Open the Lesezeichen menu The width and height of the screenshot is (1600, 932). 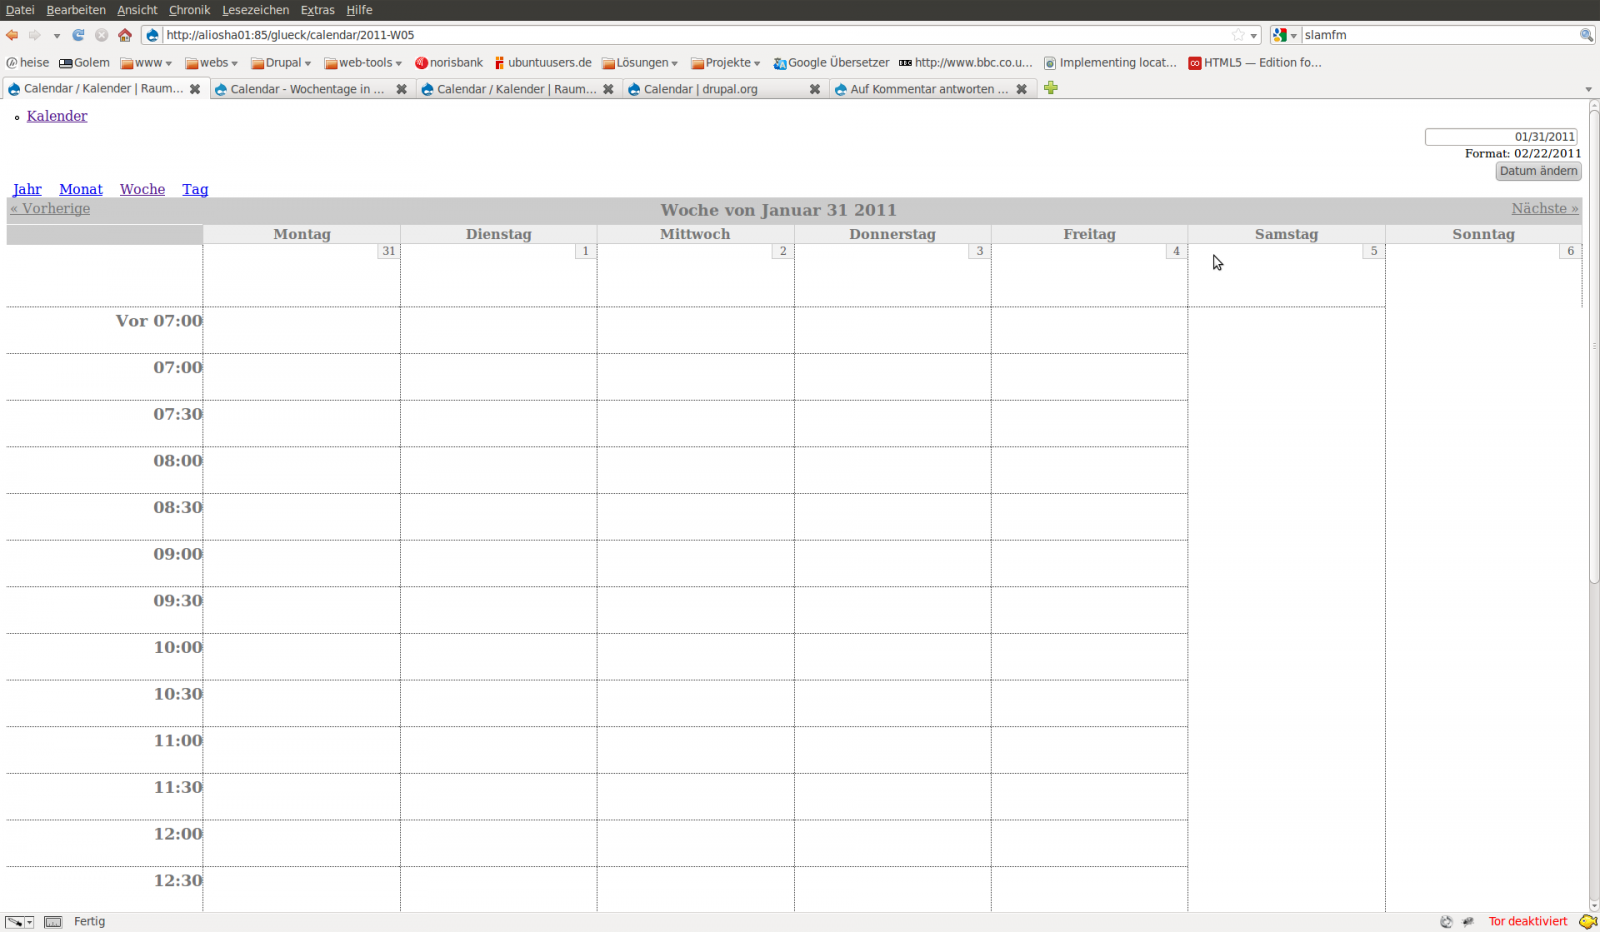pyautogui.click(x=255, y=10)
